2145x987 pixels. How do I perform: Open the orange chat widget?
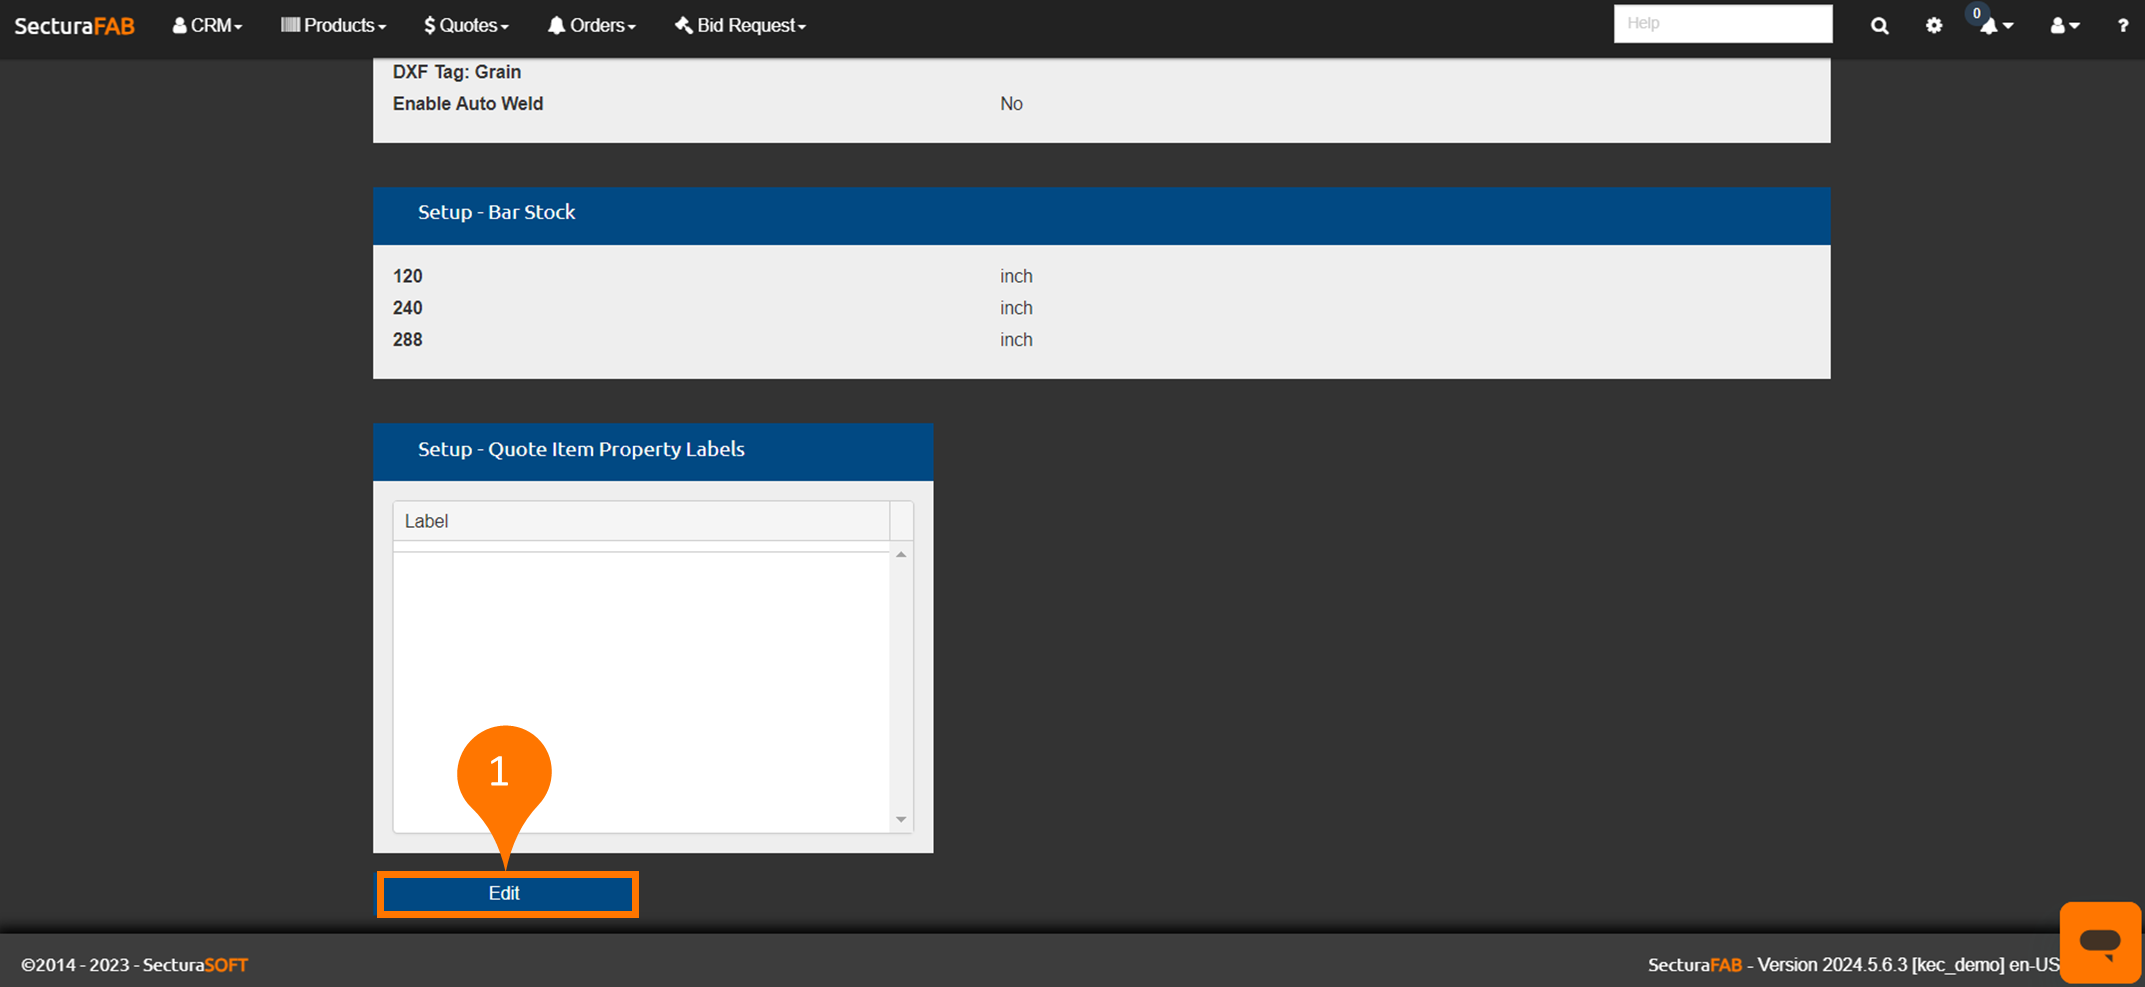(2099, 941)
